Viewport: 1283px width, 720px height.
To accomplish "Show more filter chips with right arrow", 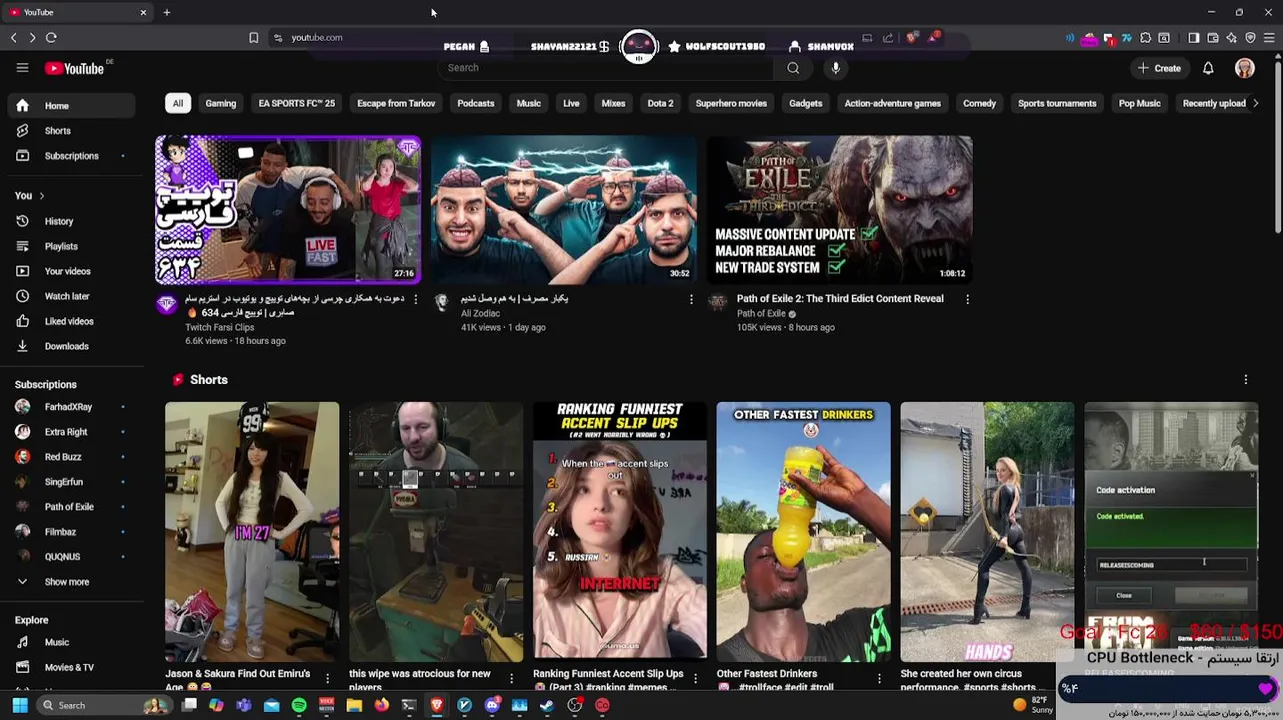I will coord(1256,103).
